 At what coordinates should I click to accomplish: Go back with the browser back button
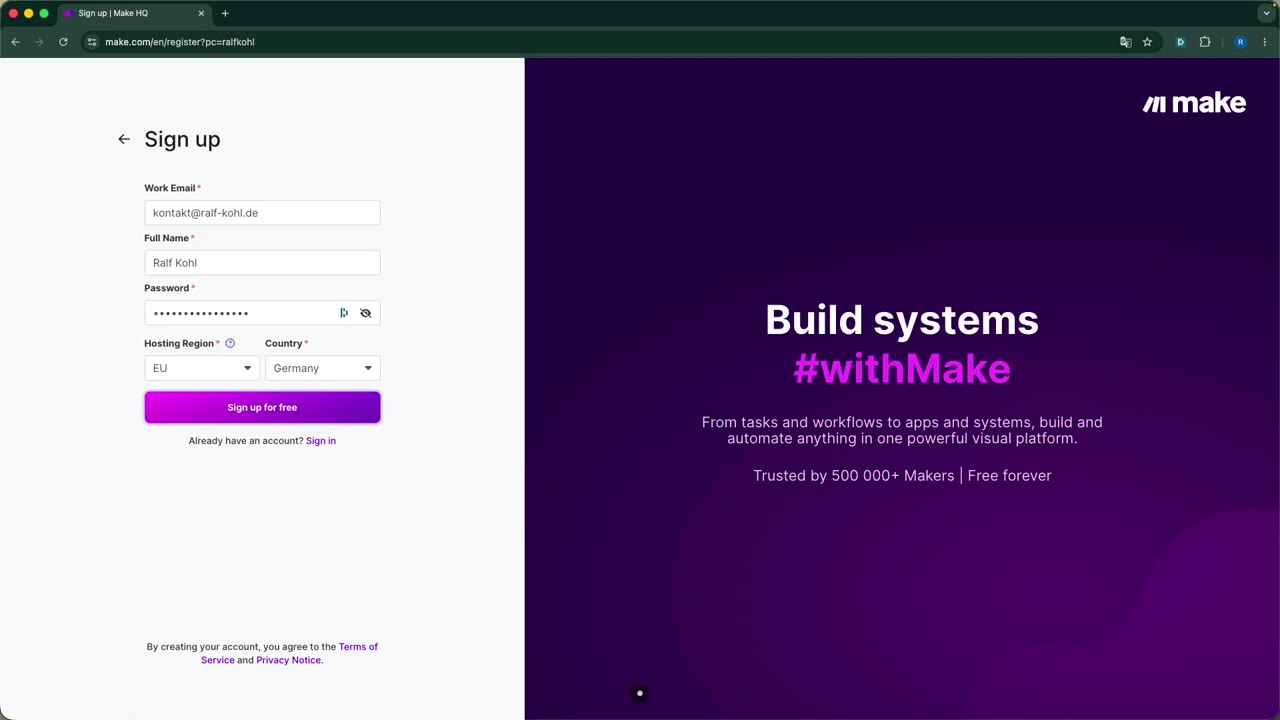pos(15,42)
